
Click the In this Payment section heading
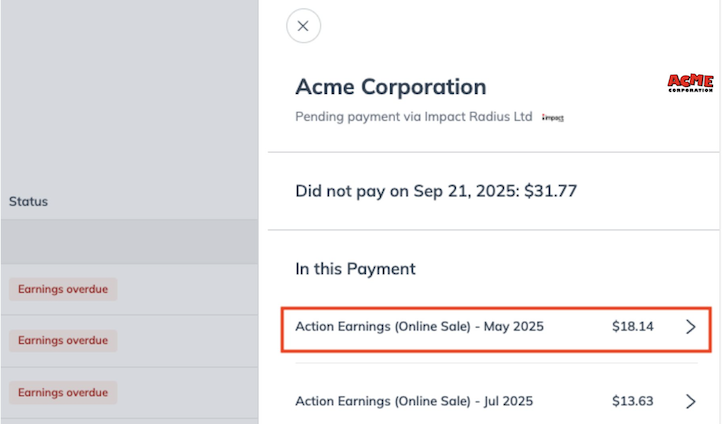[x=355, y=269]
